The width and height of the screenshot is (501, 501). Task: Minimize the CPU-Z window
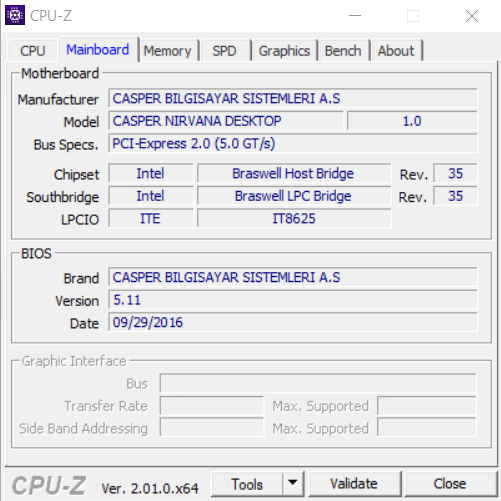355,16
